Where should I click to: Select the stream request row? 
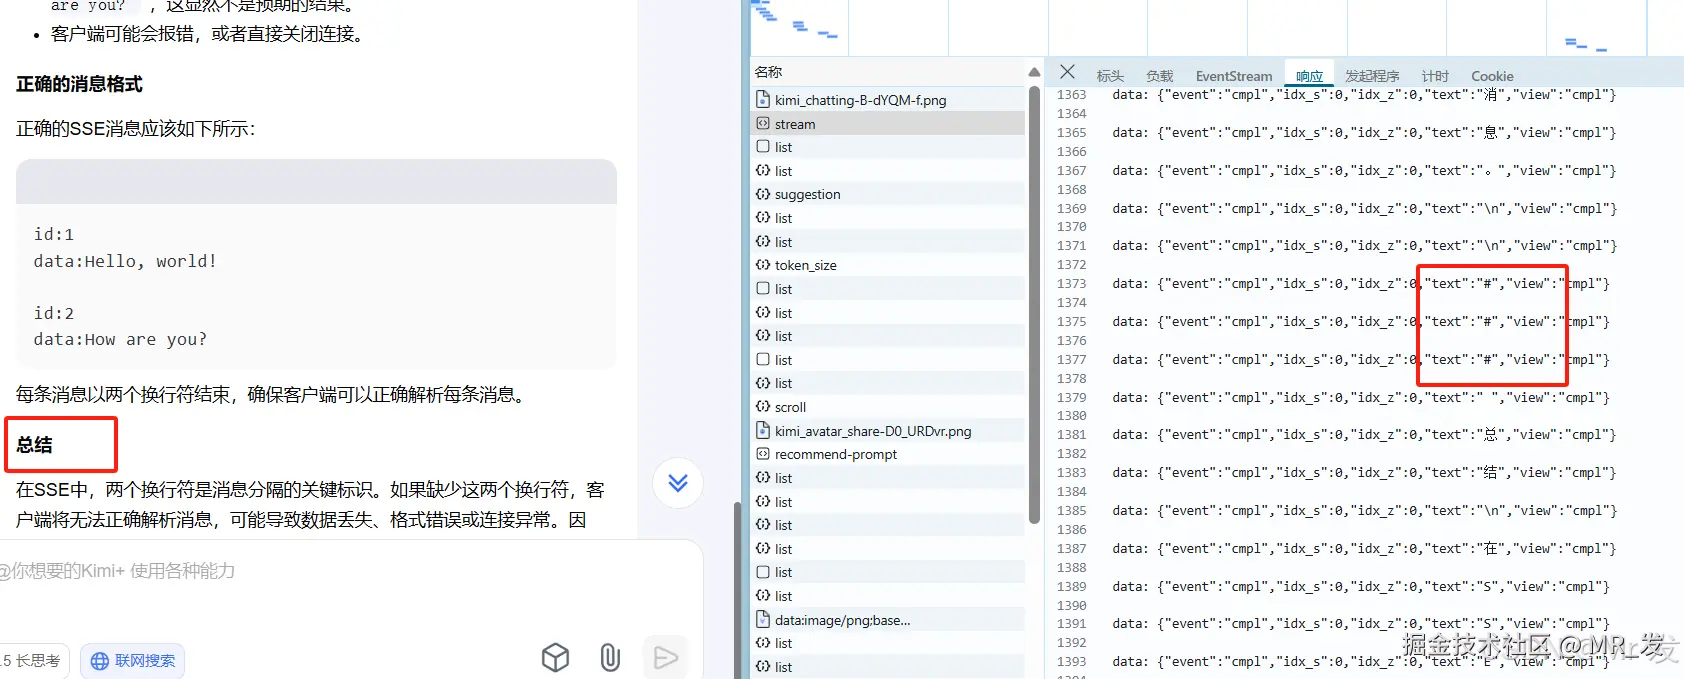point(888,124)
